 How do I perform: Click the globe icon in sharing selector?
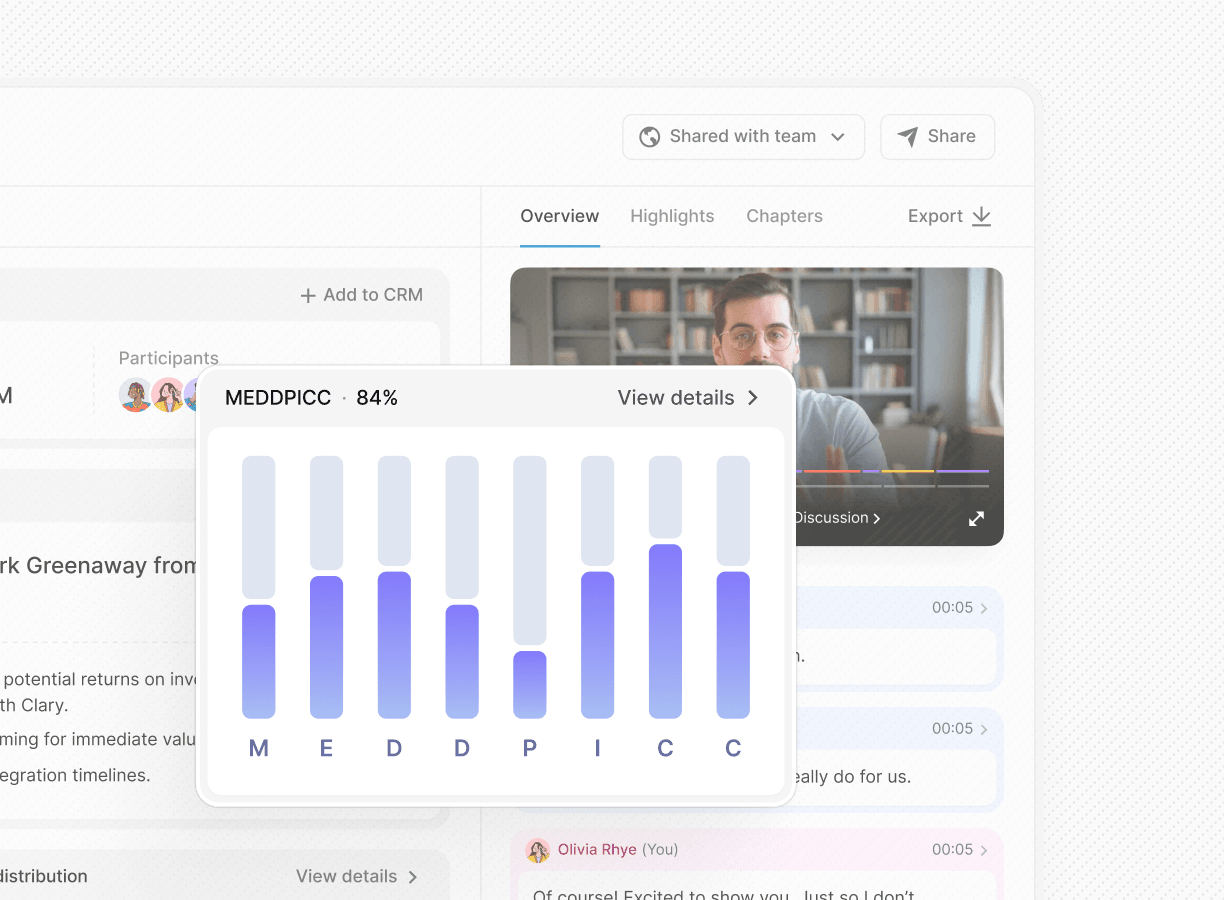pos(650,137)
